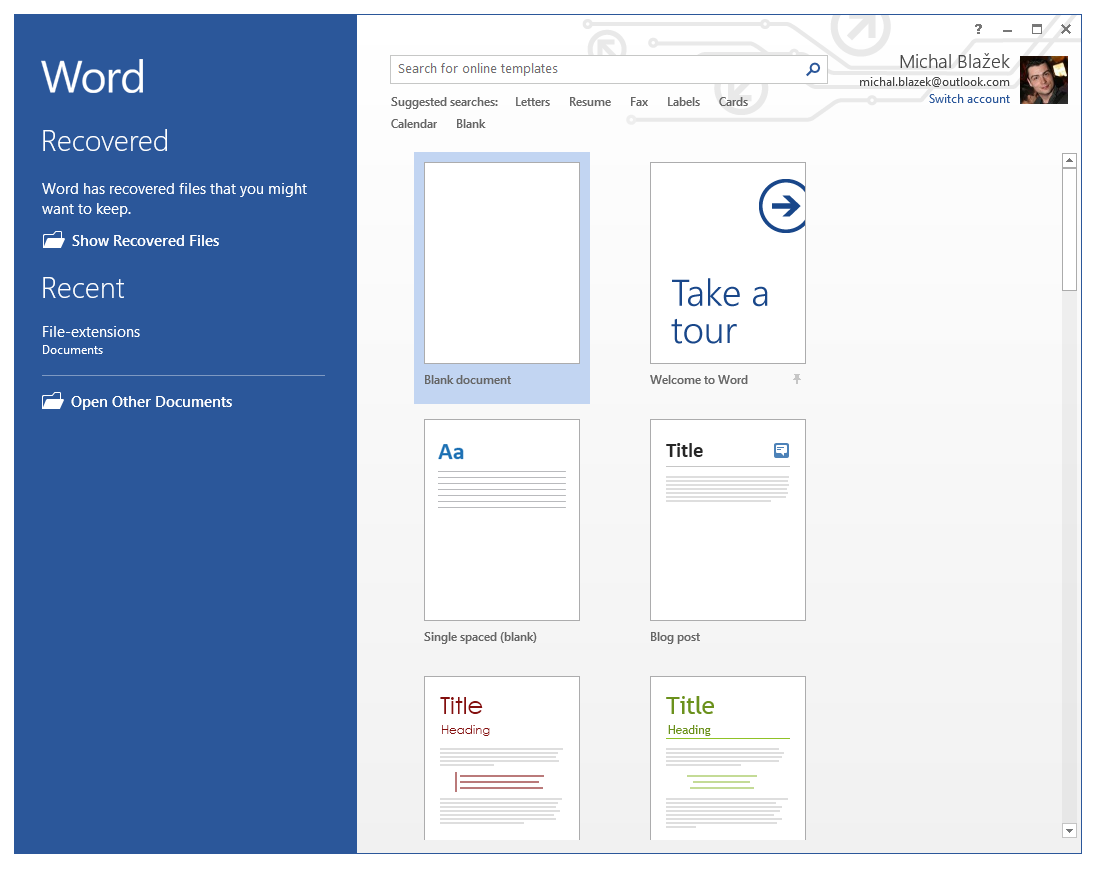Image resolution: width=1100 pixels, height=872 pixels.
Task: Search suggested Cards templates
Action: click(x=733, y=102)
